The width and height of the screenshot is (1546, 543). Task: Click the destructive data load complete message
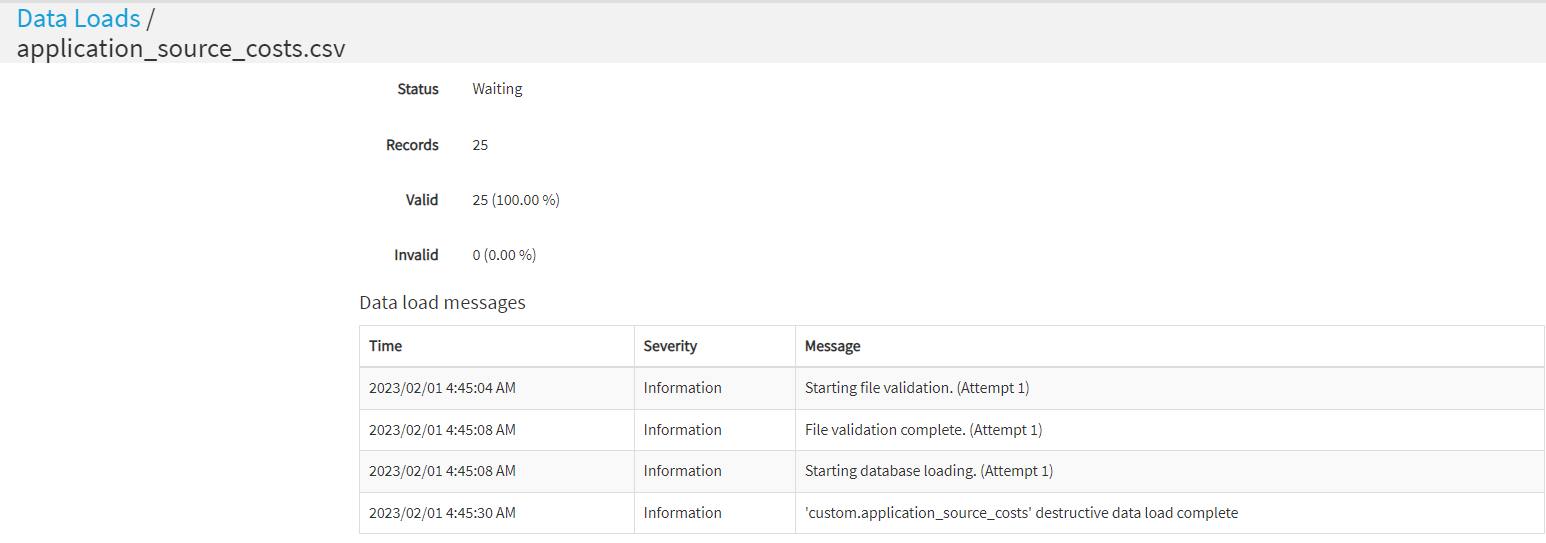coord(1021,513)
